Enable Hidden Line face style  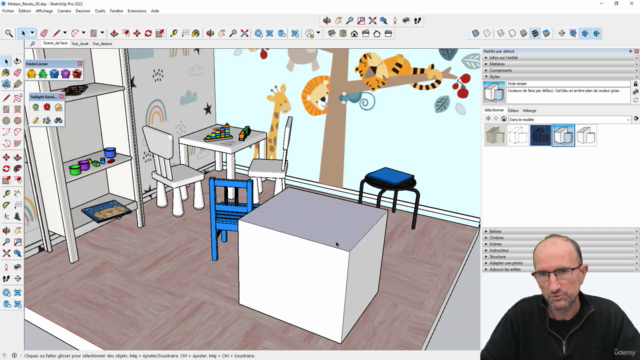(512, 33)
